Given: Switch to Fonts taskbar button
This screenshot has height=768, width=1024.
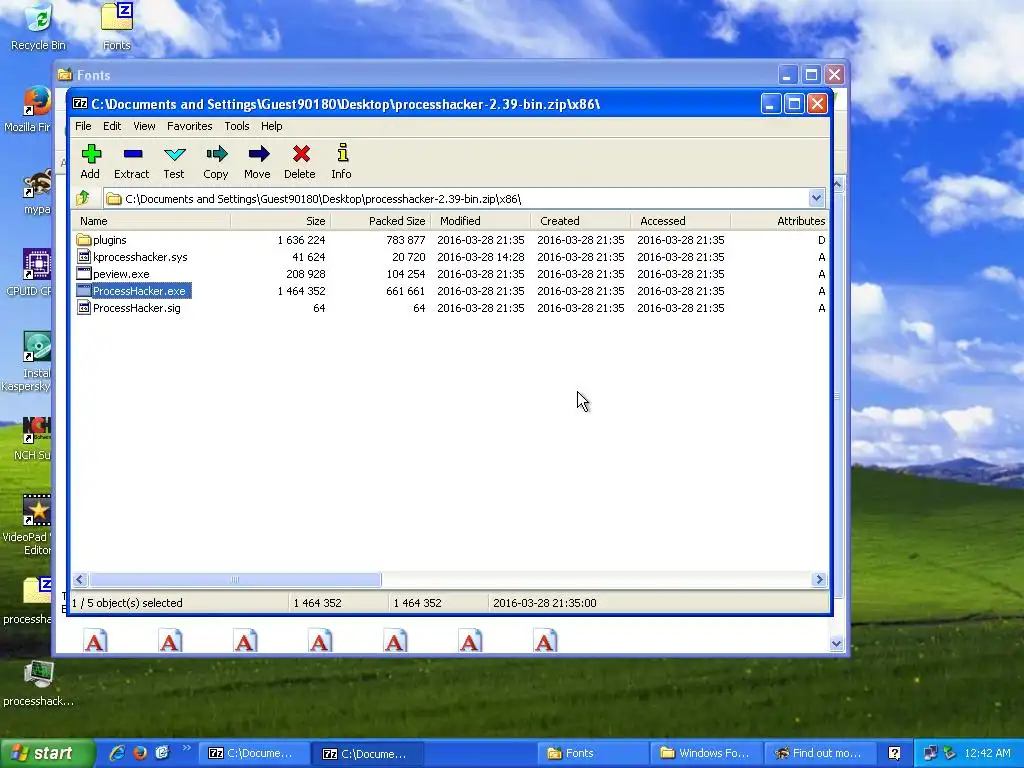Looking at the screenshot, I should pos(592,753).
